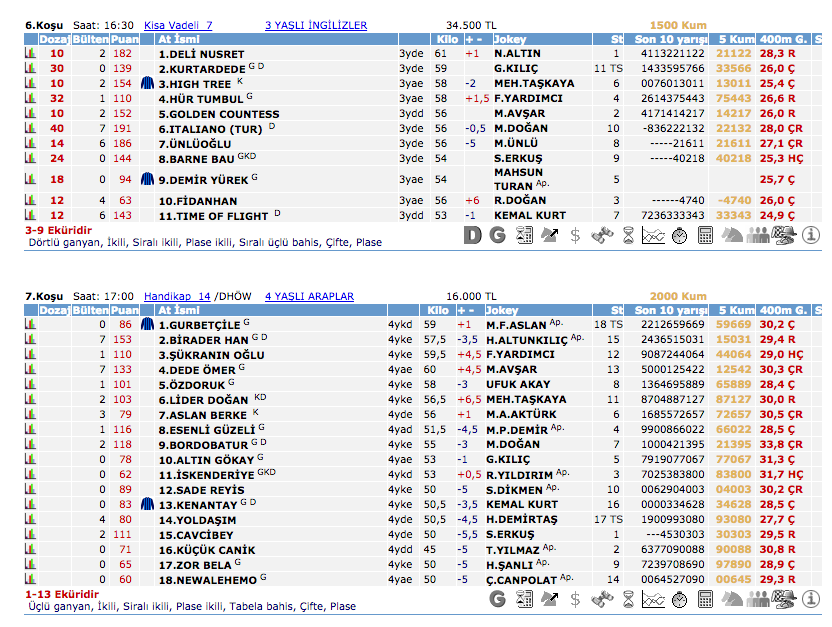
Task: Open the bar chart icon beside GURBETÇİLE's row
Action: (30, 324)
